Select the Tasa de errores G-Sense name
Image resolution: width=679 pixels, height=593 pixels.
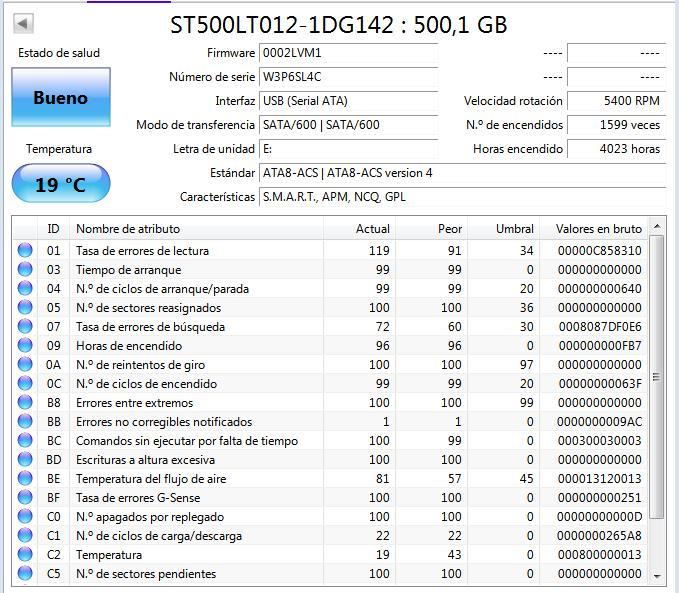coord(138,498)
